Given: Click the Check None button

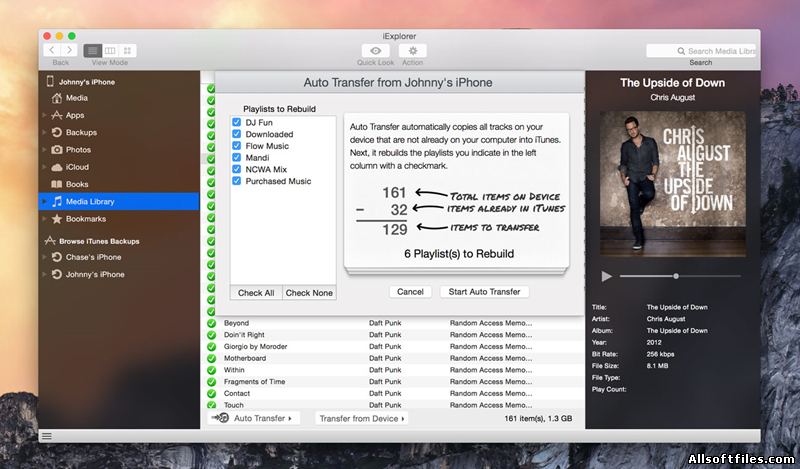Looking at the screenshot, I should point(309,293).
